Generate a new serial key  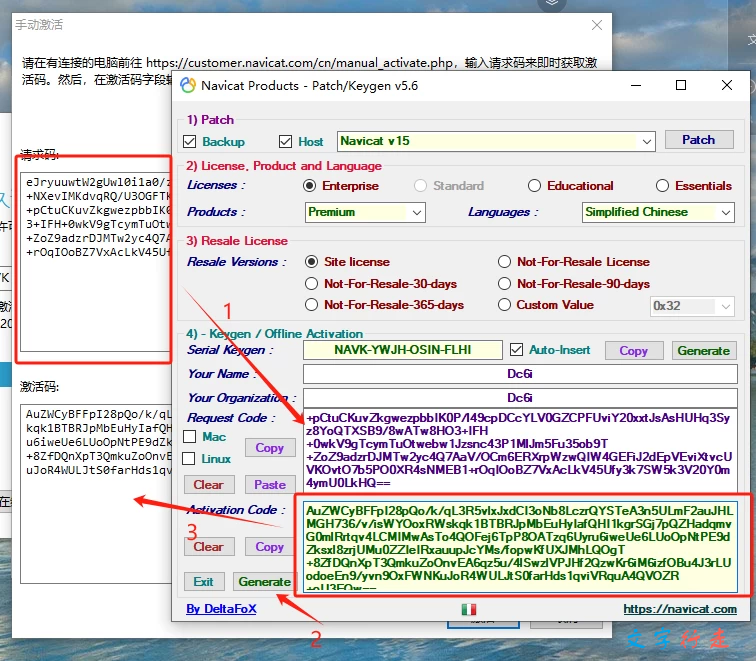pyautogui.click(x=704, y=351)
